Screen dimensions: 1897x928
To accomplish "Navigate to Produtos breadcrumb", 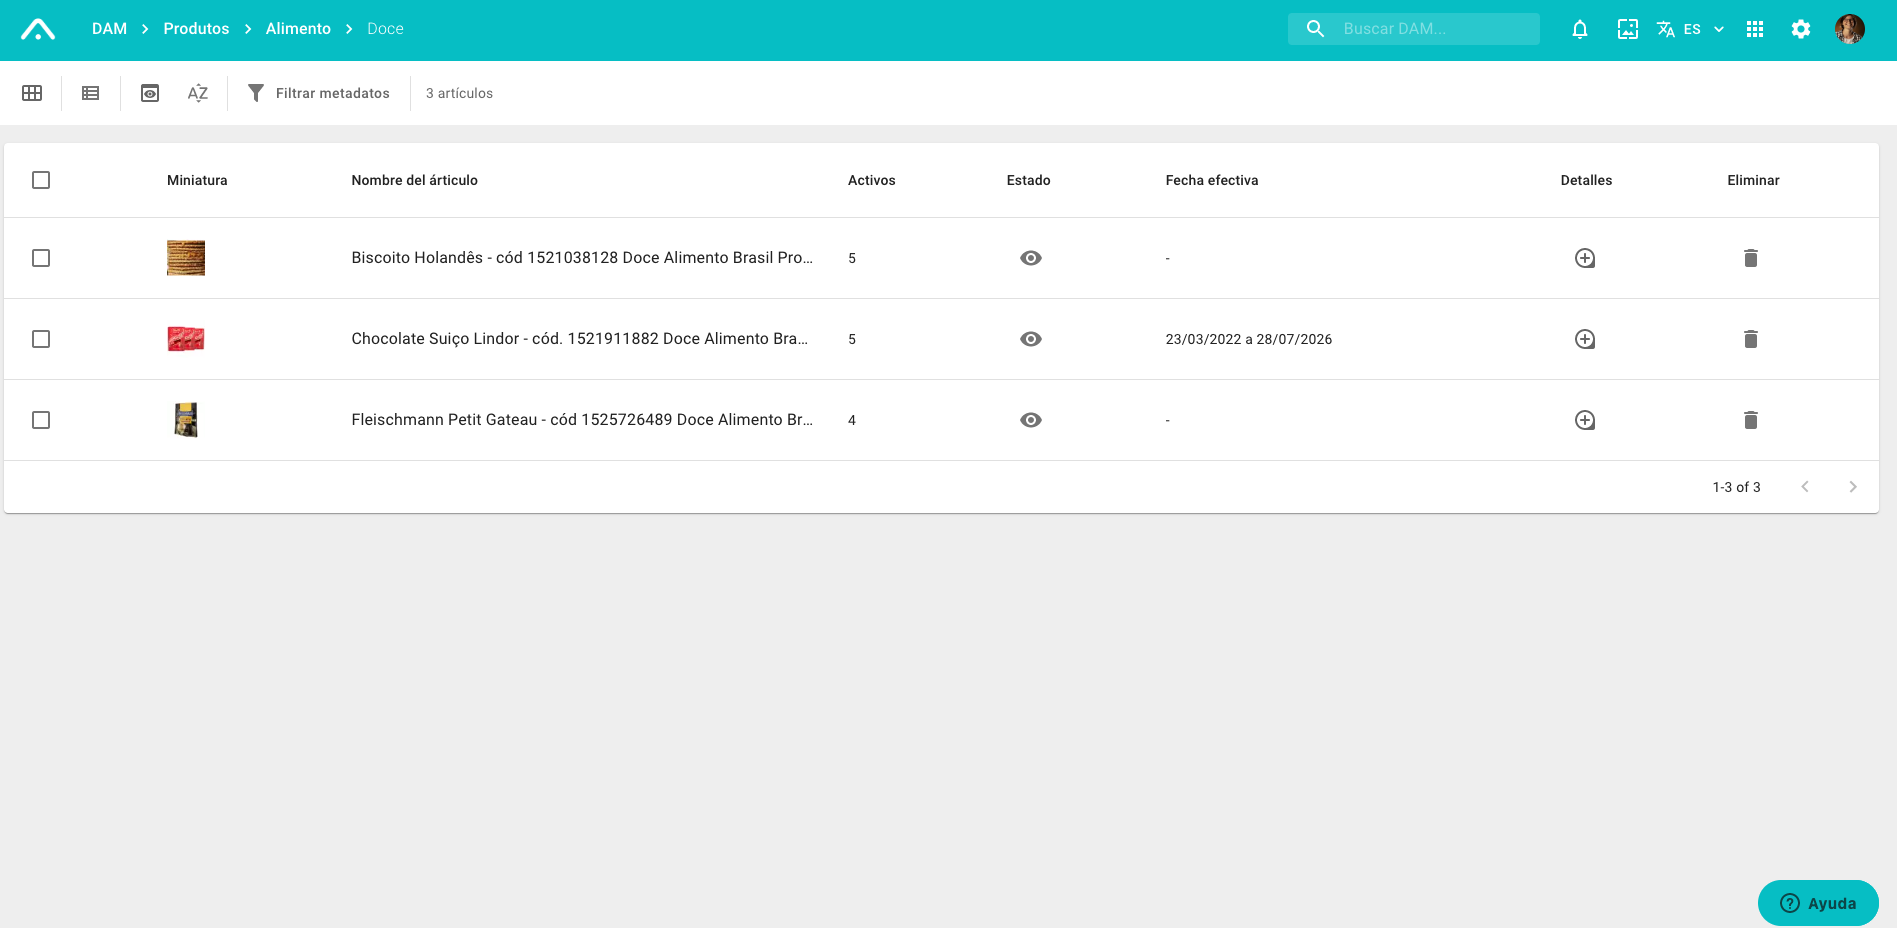I will pyautogui.click(x=196, y=29).
